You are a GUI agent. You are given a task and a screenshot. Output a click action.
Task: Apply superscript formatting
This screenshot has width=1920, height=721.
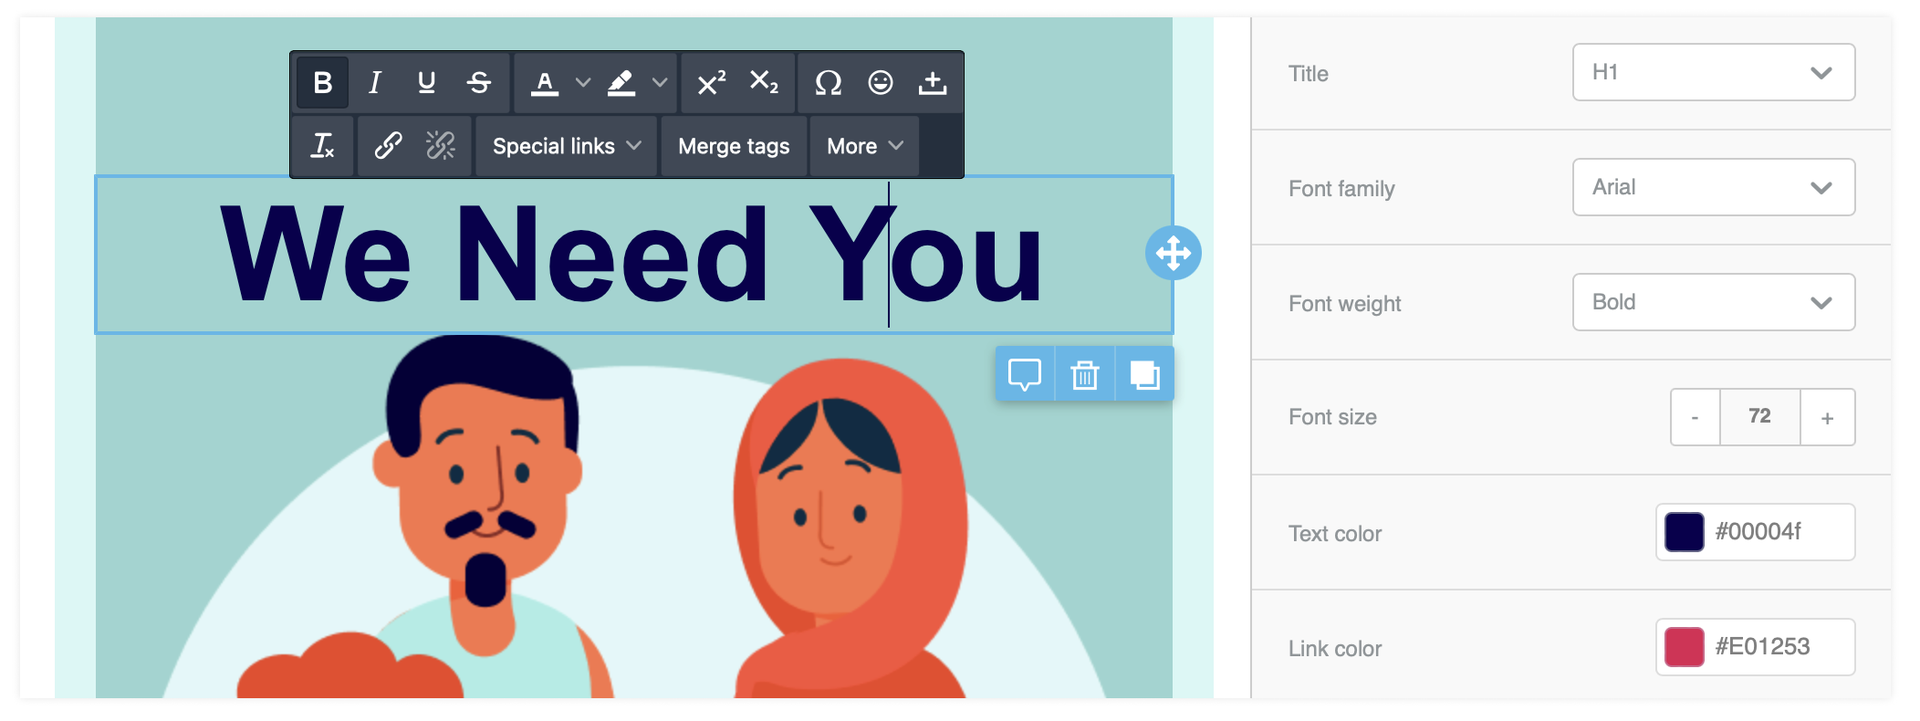[711, 83]
